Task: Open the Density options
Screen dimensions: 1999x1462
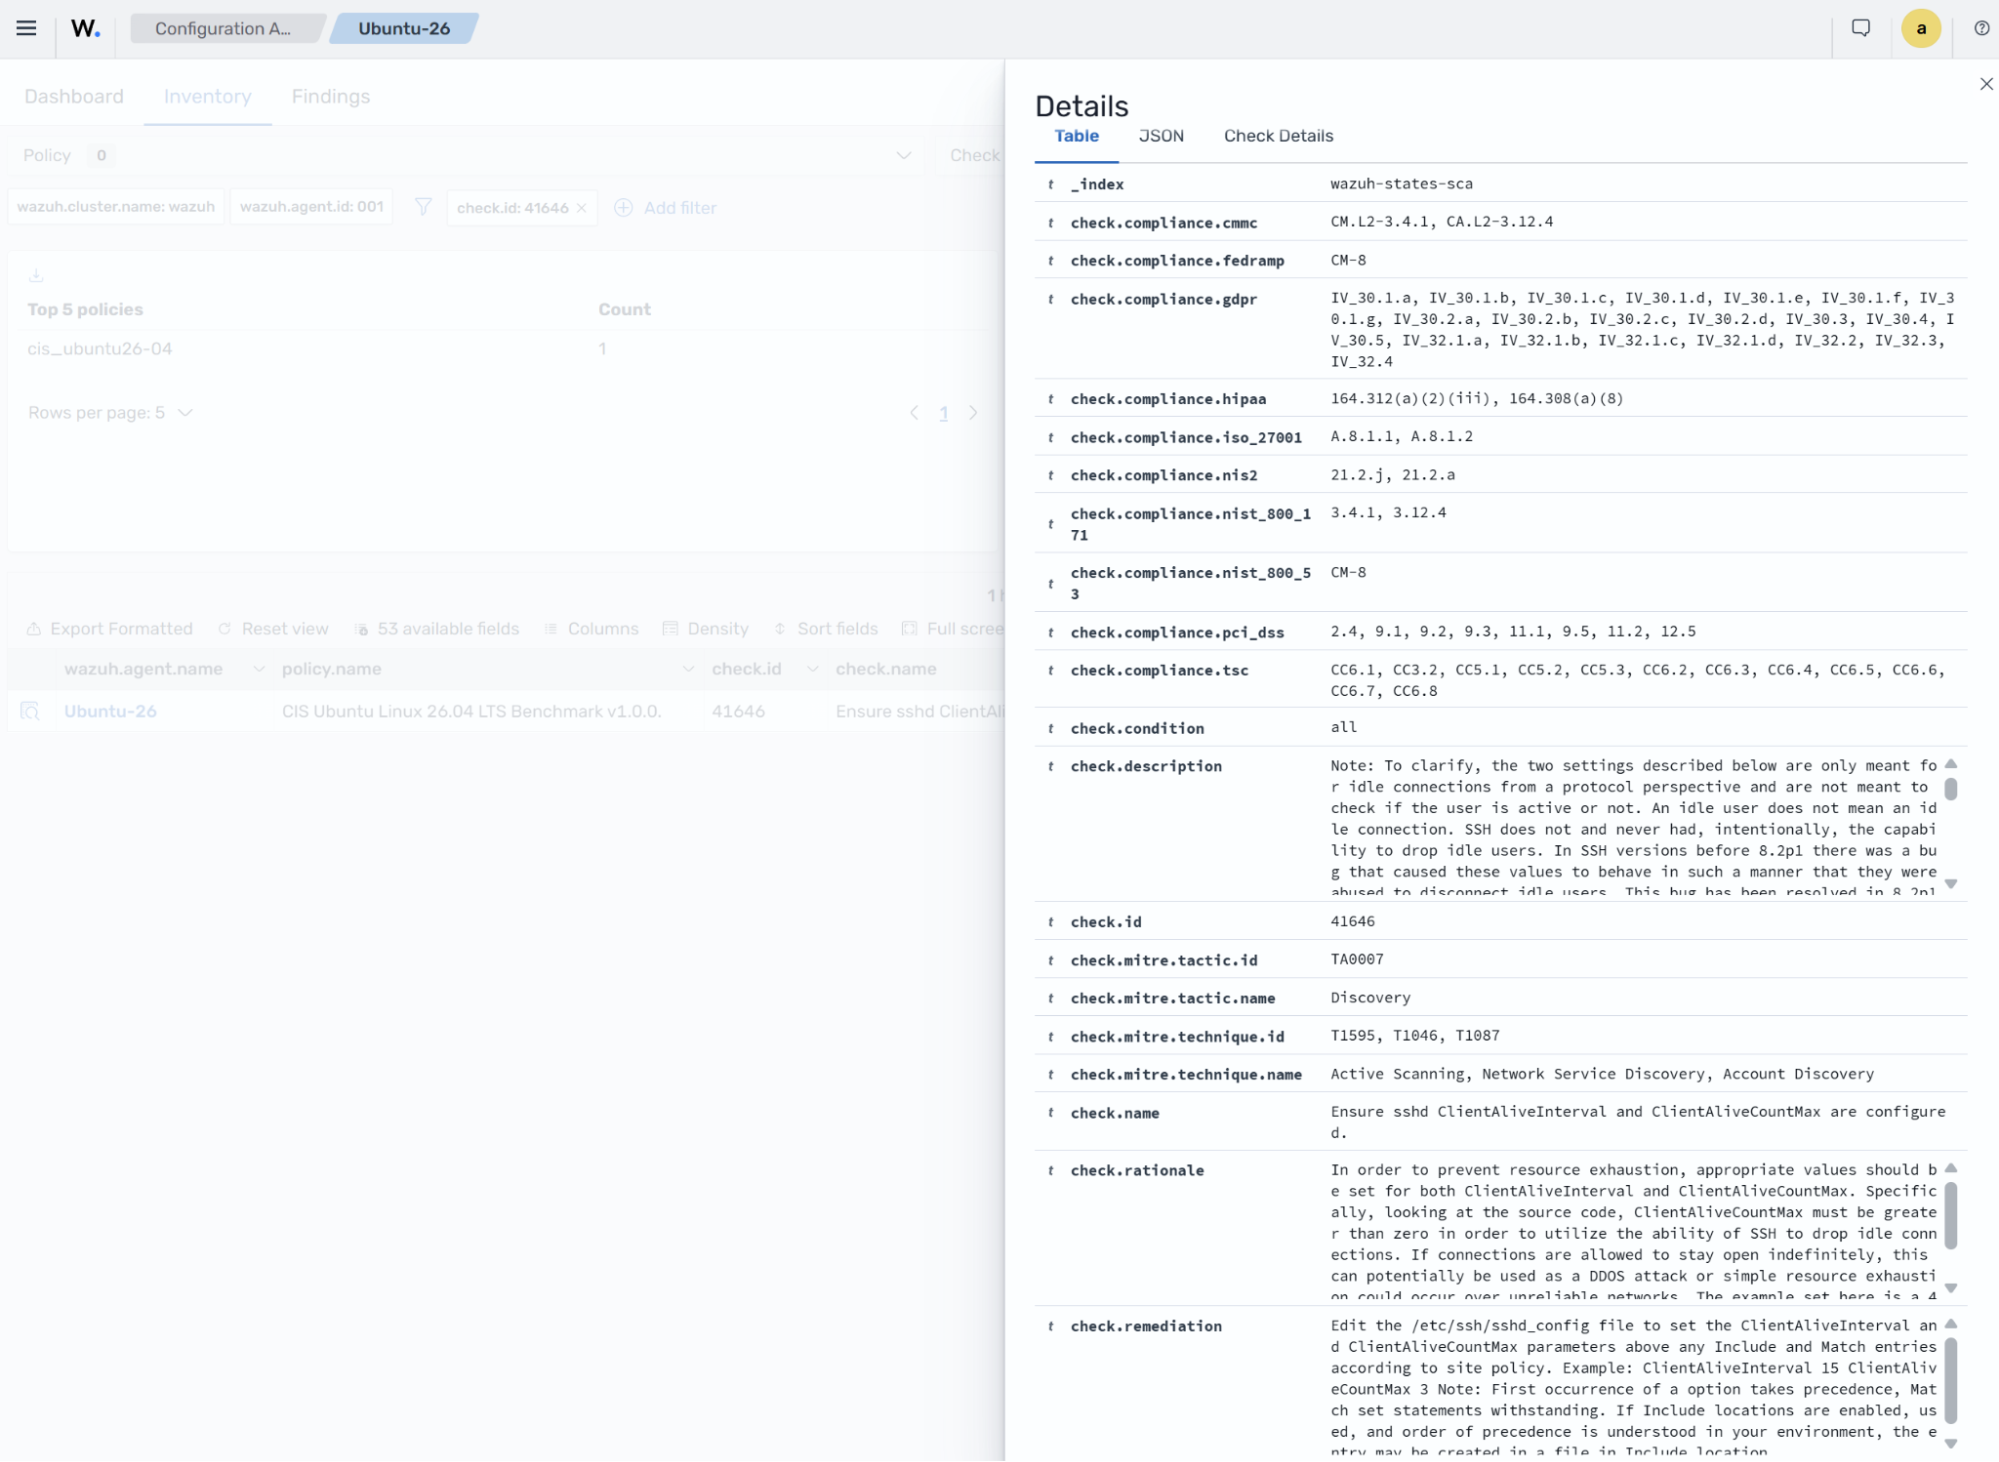Action: (705, 628)
